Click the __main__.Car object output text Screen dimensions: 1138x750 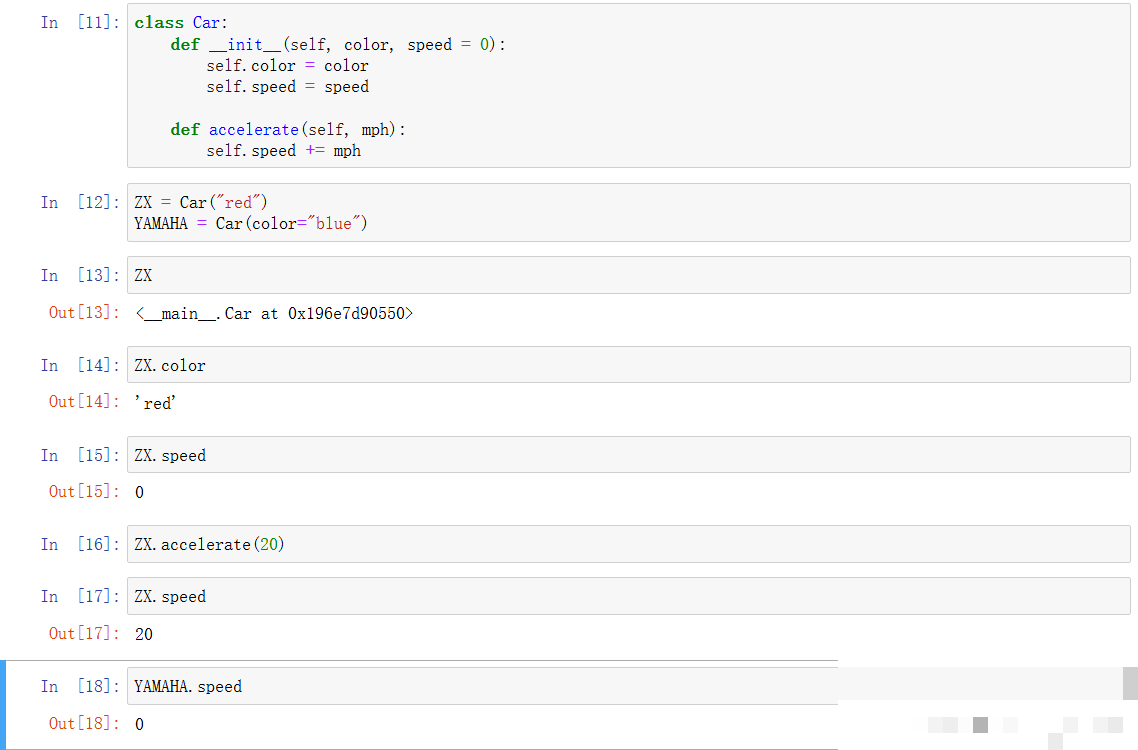pos(274,314)
